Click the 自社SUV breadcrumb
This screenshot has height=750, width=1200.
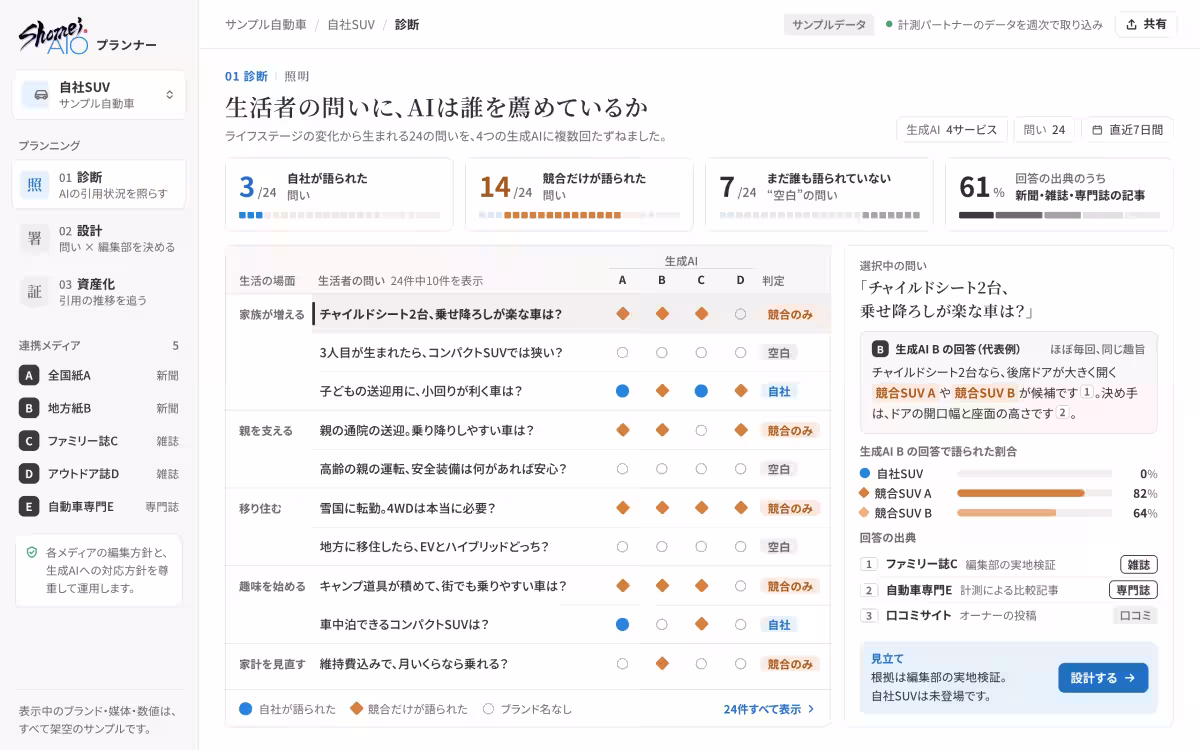click(x=351, y=24)
